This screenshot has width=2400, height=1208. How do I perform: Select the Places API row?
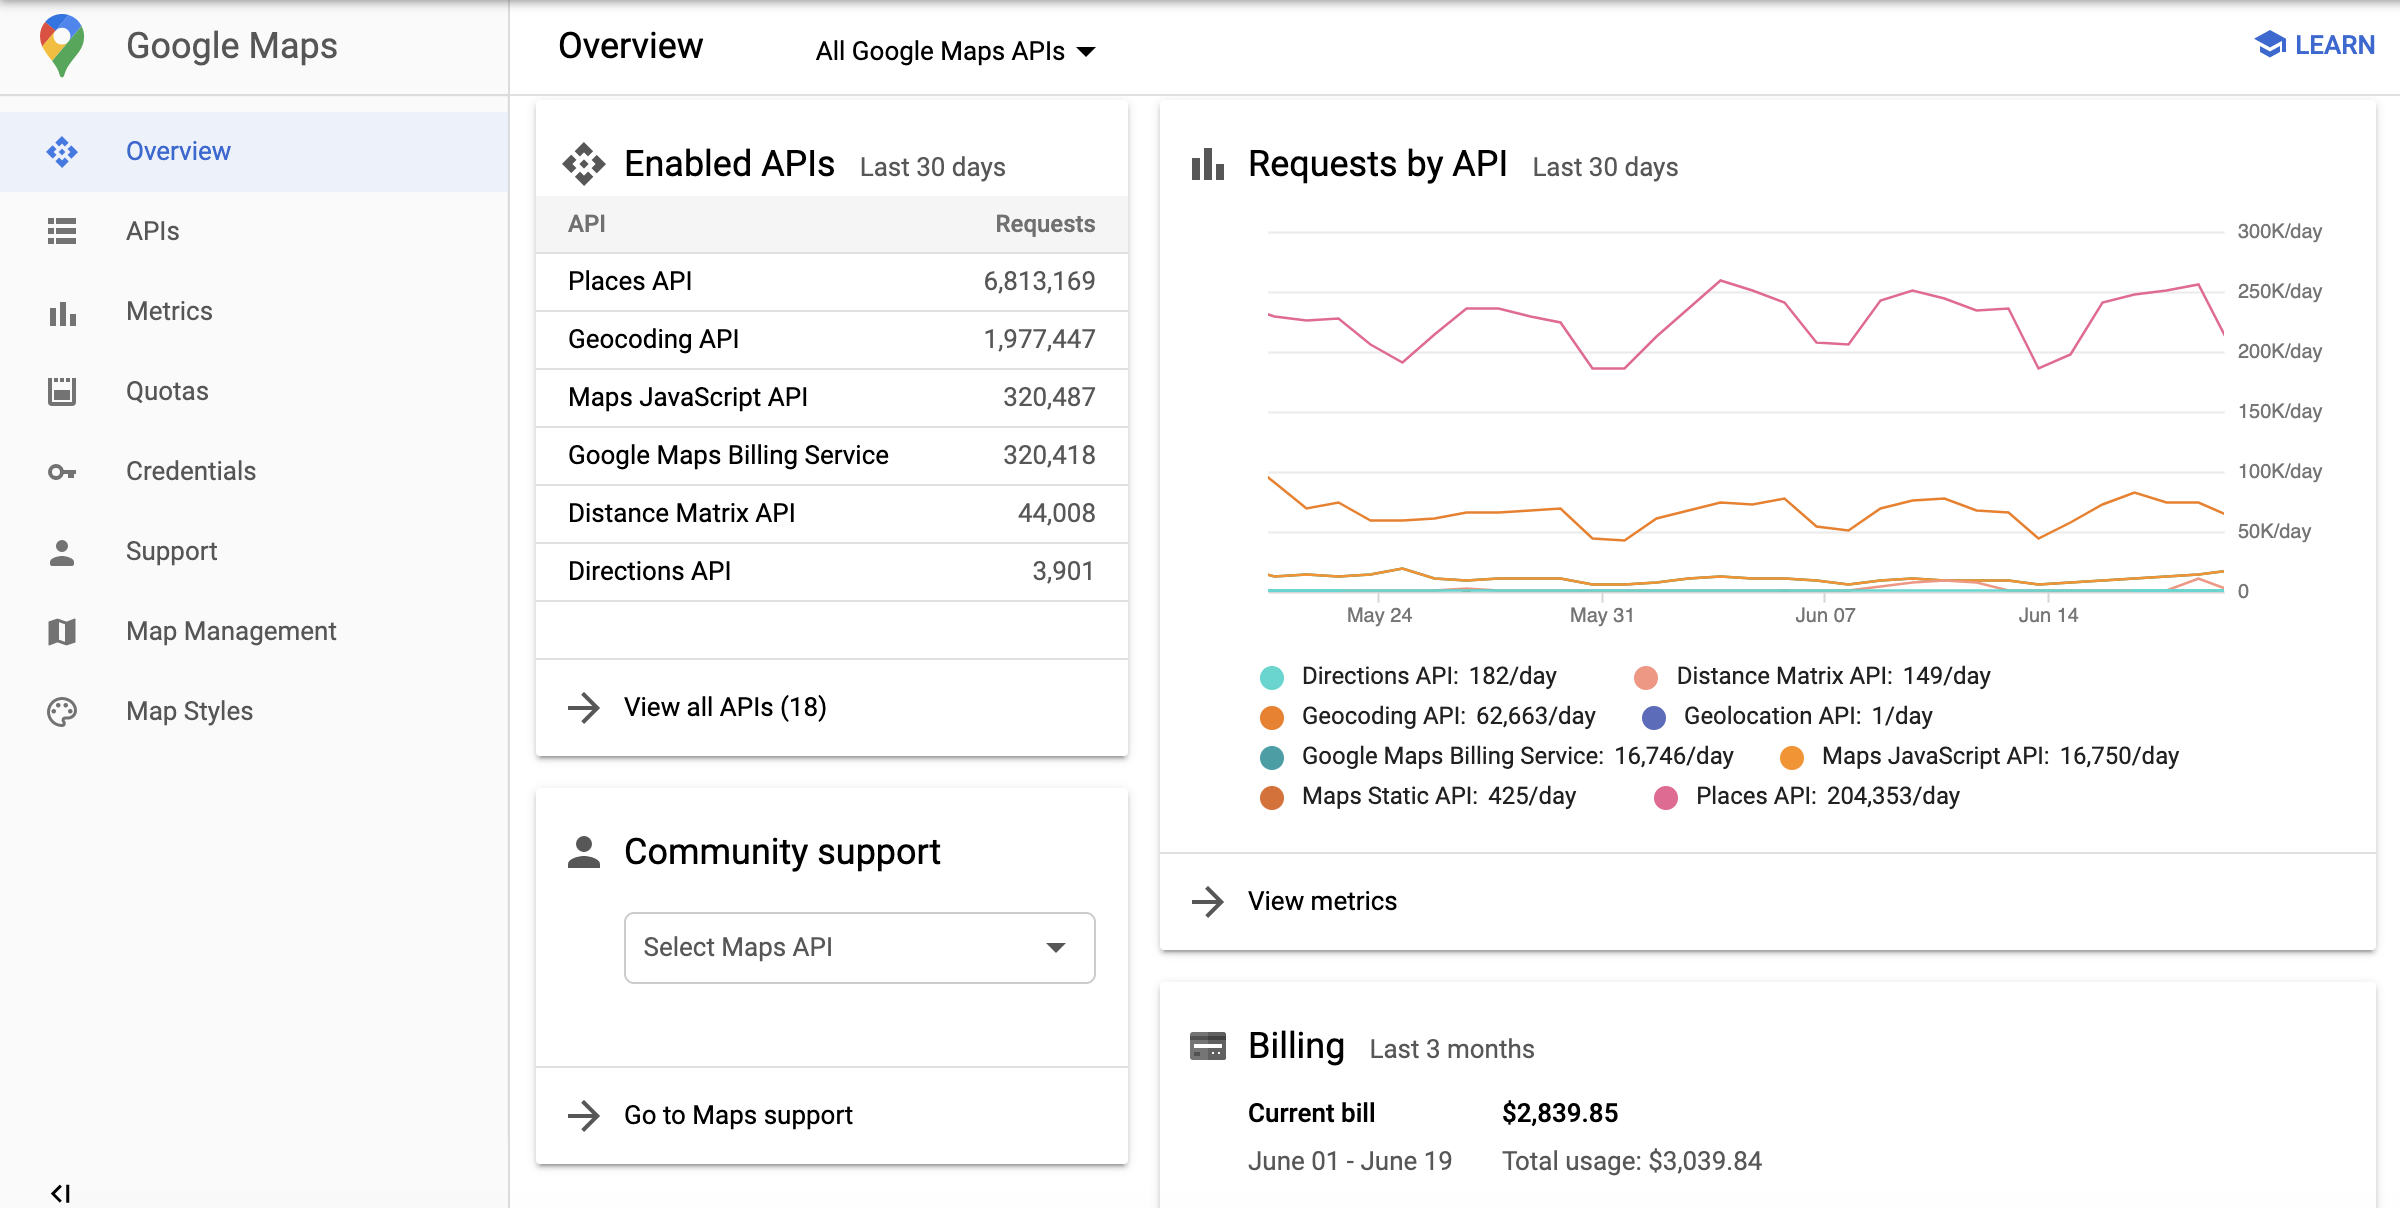832,280
